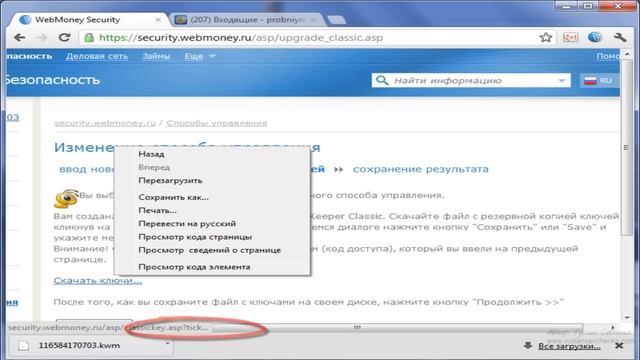Close the Входящие mail tab

[313, 20]
